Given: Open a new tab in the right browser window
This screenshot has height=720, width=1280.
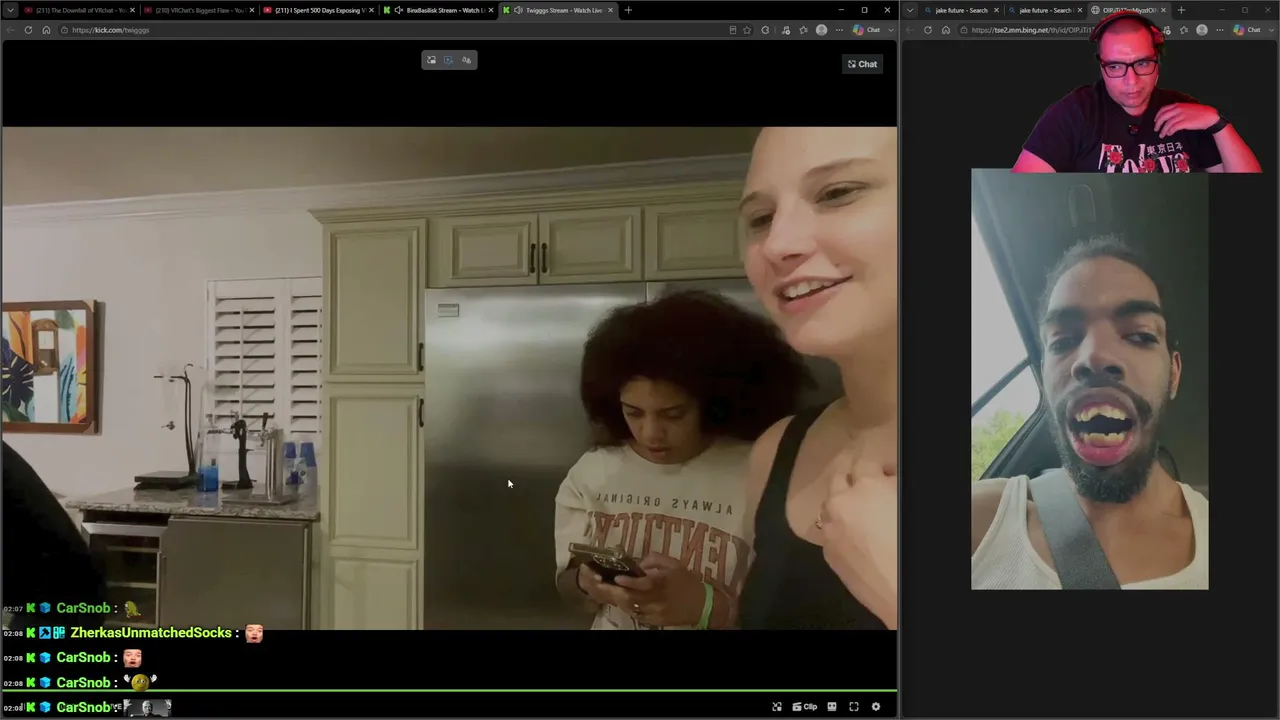Looking at the screenshot, I should click(1181, 10).
